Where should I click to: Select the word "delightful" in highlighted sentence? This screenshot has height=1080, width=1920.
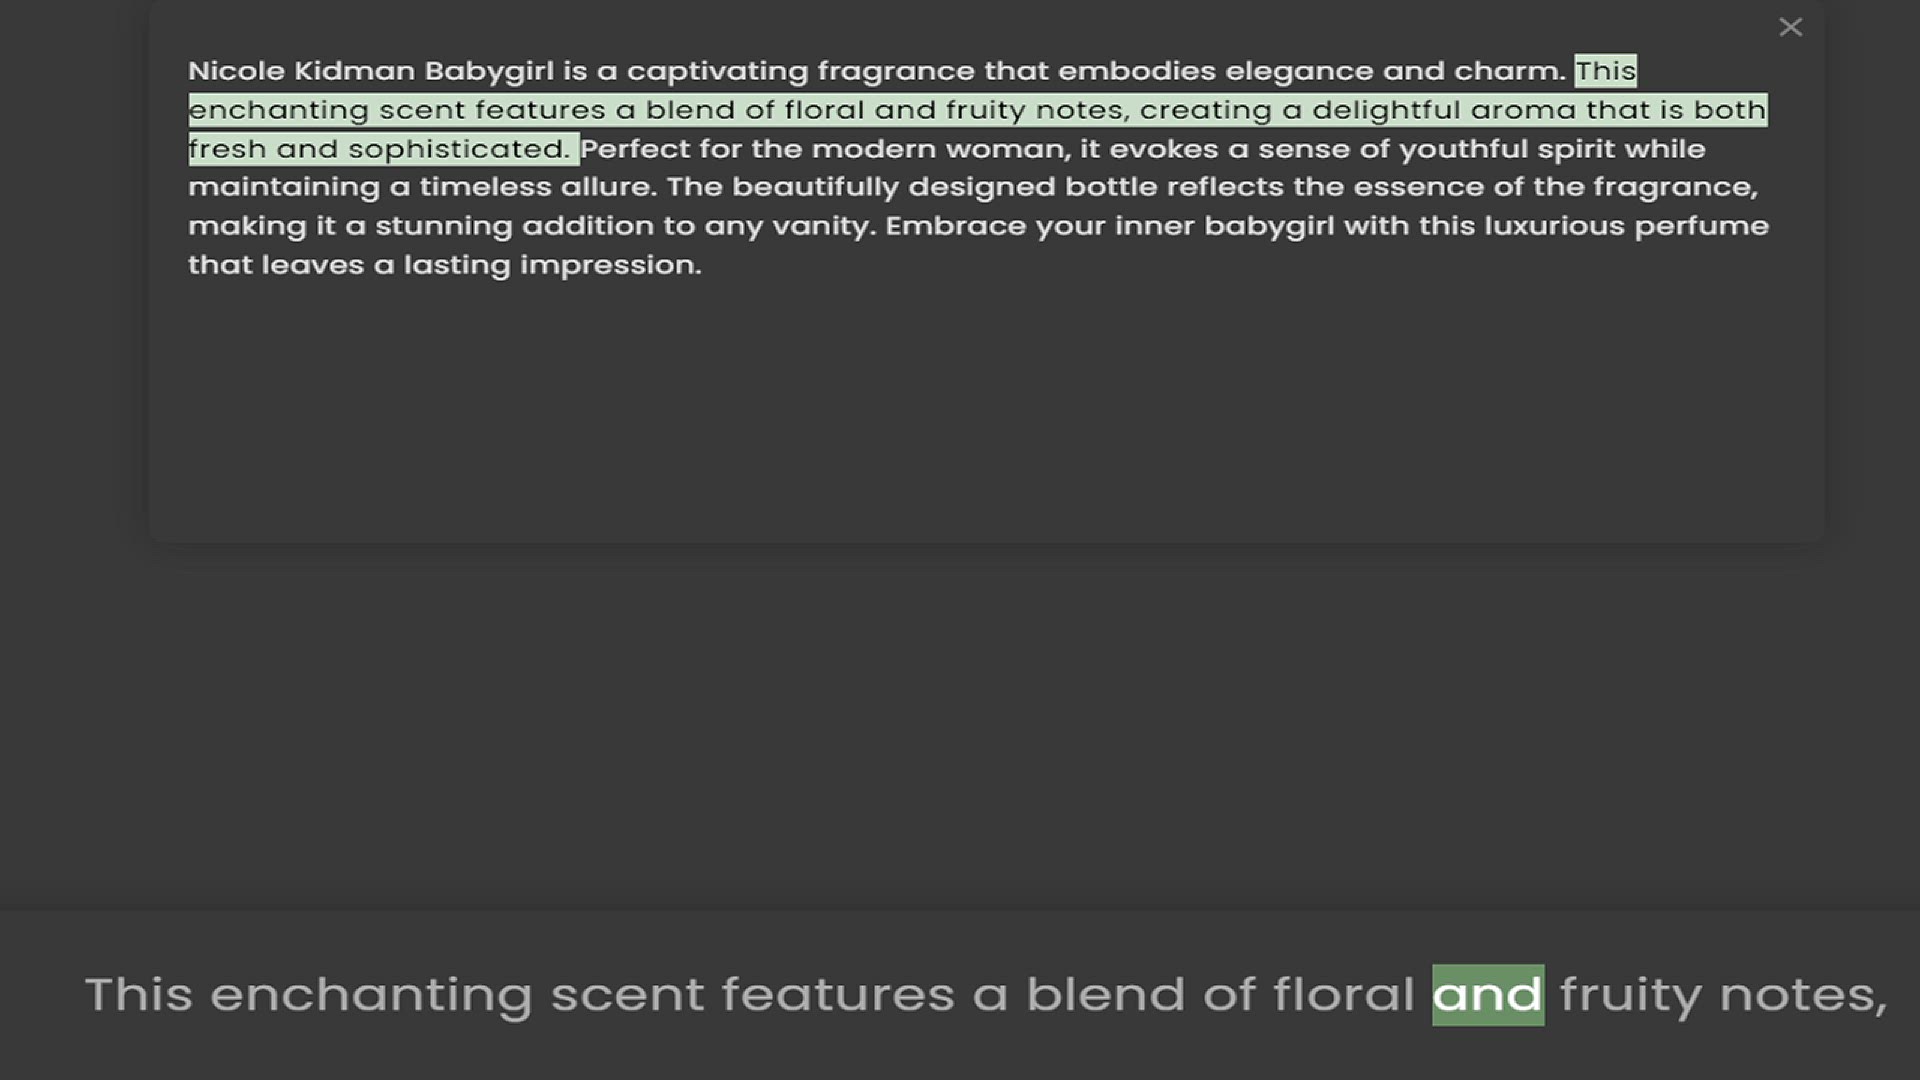(x=1386, y=110)
